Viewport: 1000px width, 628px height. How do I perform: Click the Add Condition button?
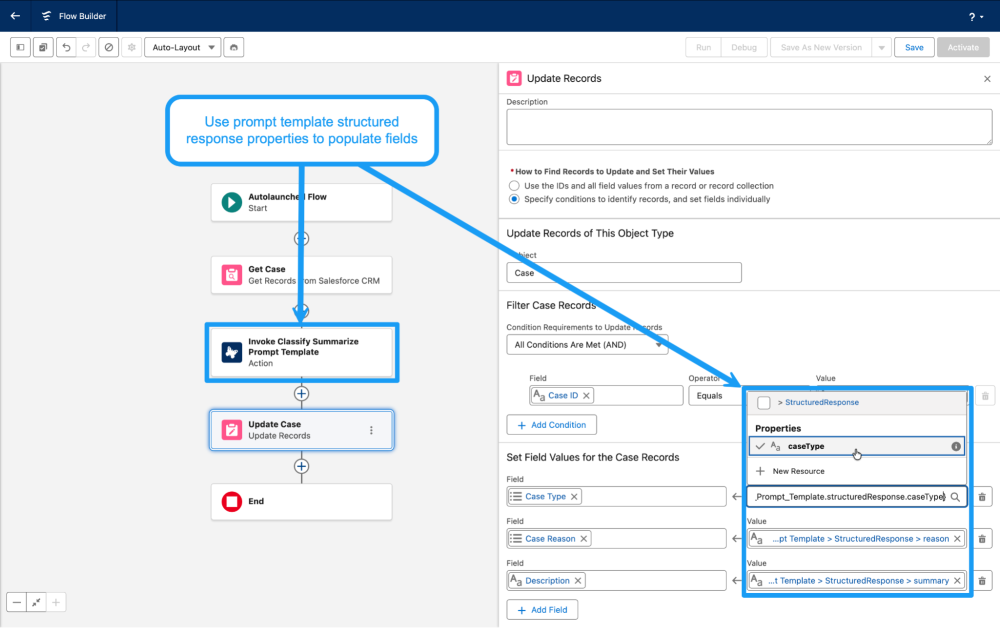point(551,424)
